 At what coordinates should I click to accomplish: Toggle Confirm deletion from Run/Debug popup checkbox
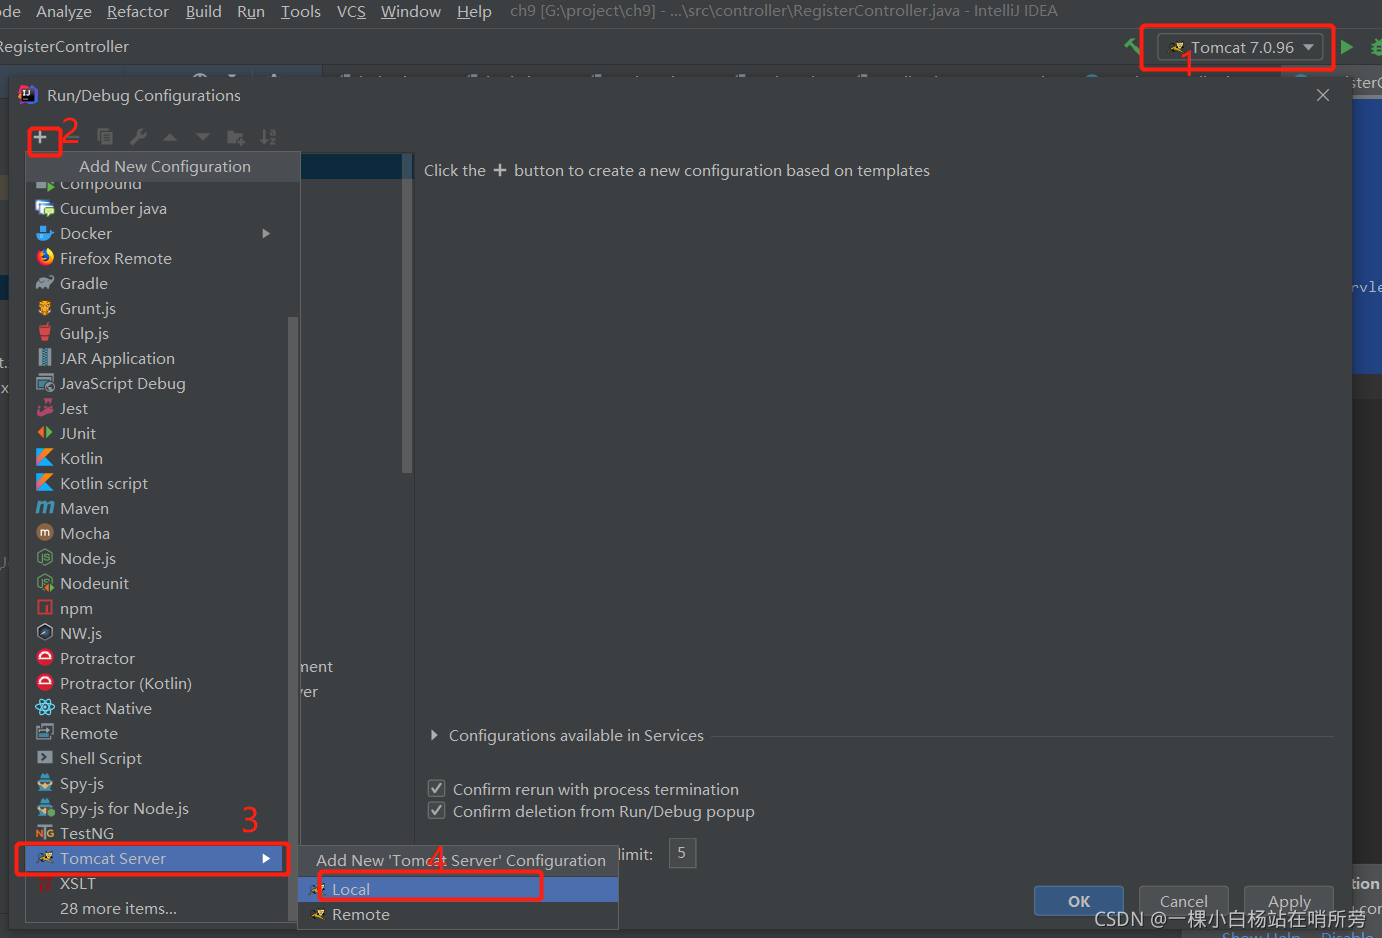[437, 811]
